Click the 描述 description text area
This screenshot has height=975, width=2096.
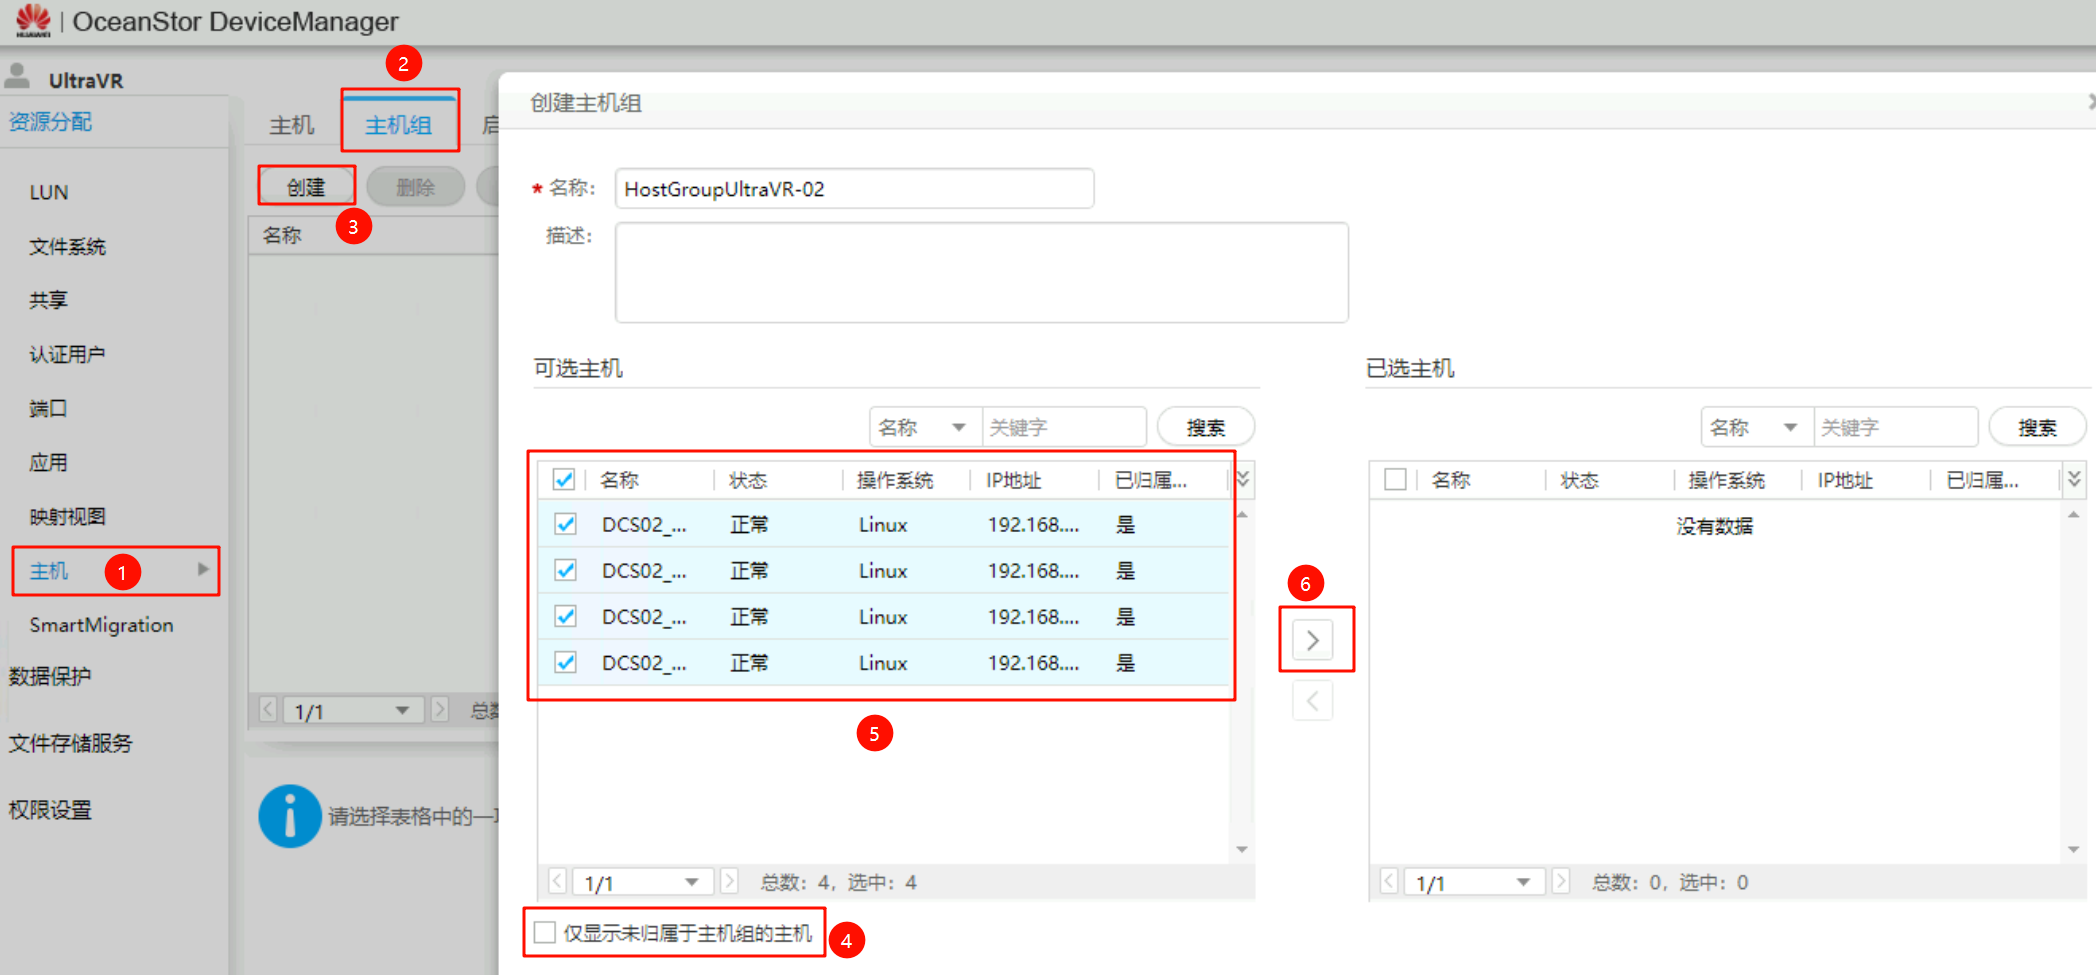(x=981, y=272)
